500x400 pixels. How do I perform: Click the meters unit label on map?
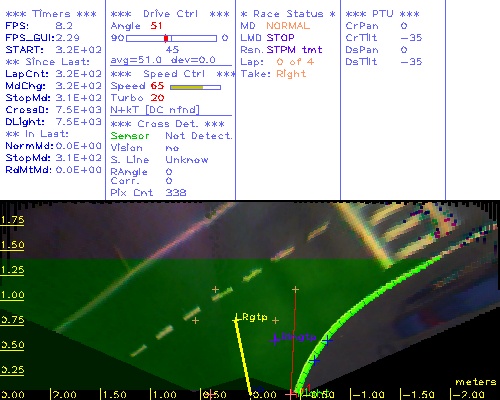476,382
